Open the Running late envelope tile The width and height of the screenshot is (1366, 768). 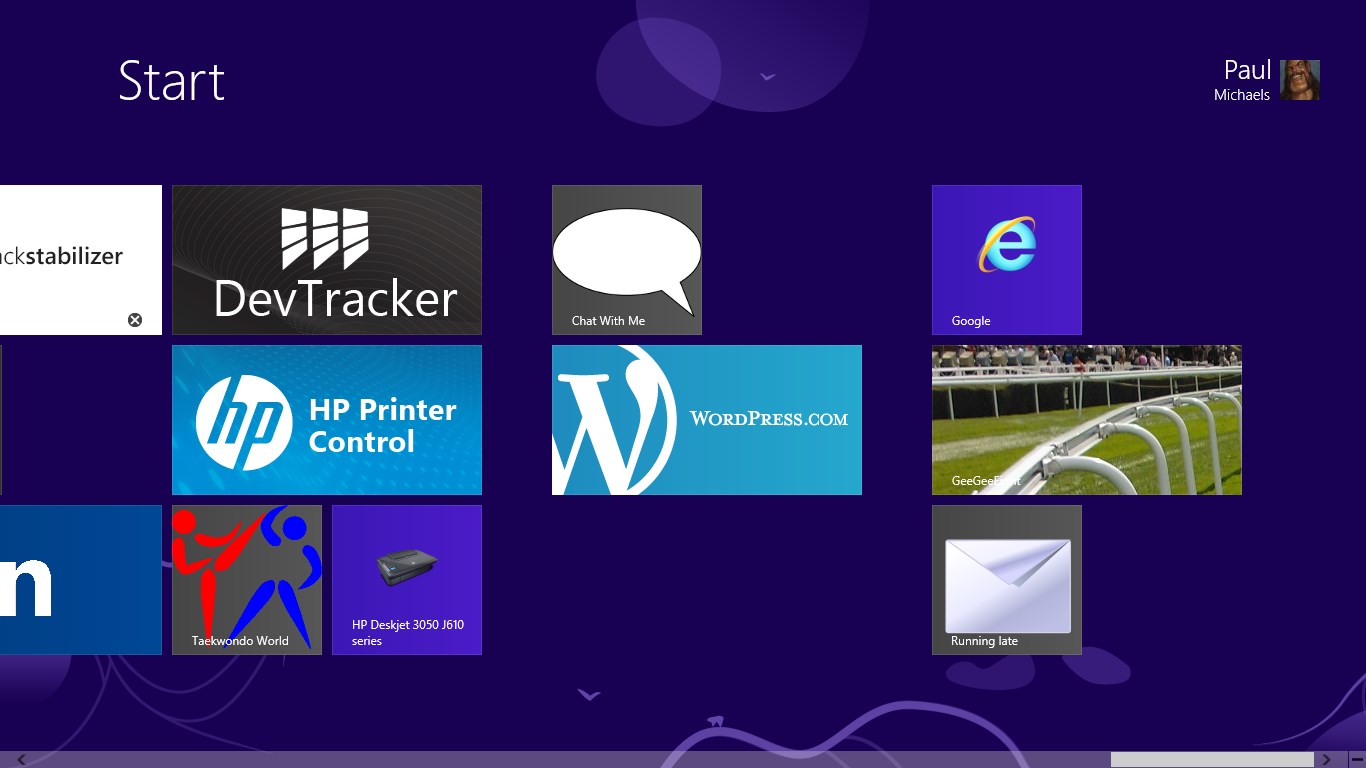click(x=1006, y=580)
